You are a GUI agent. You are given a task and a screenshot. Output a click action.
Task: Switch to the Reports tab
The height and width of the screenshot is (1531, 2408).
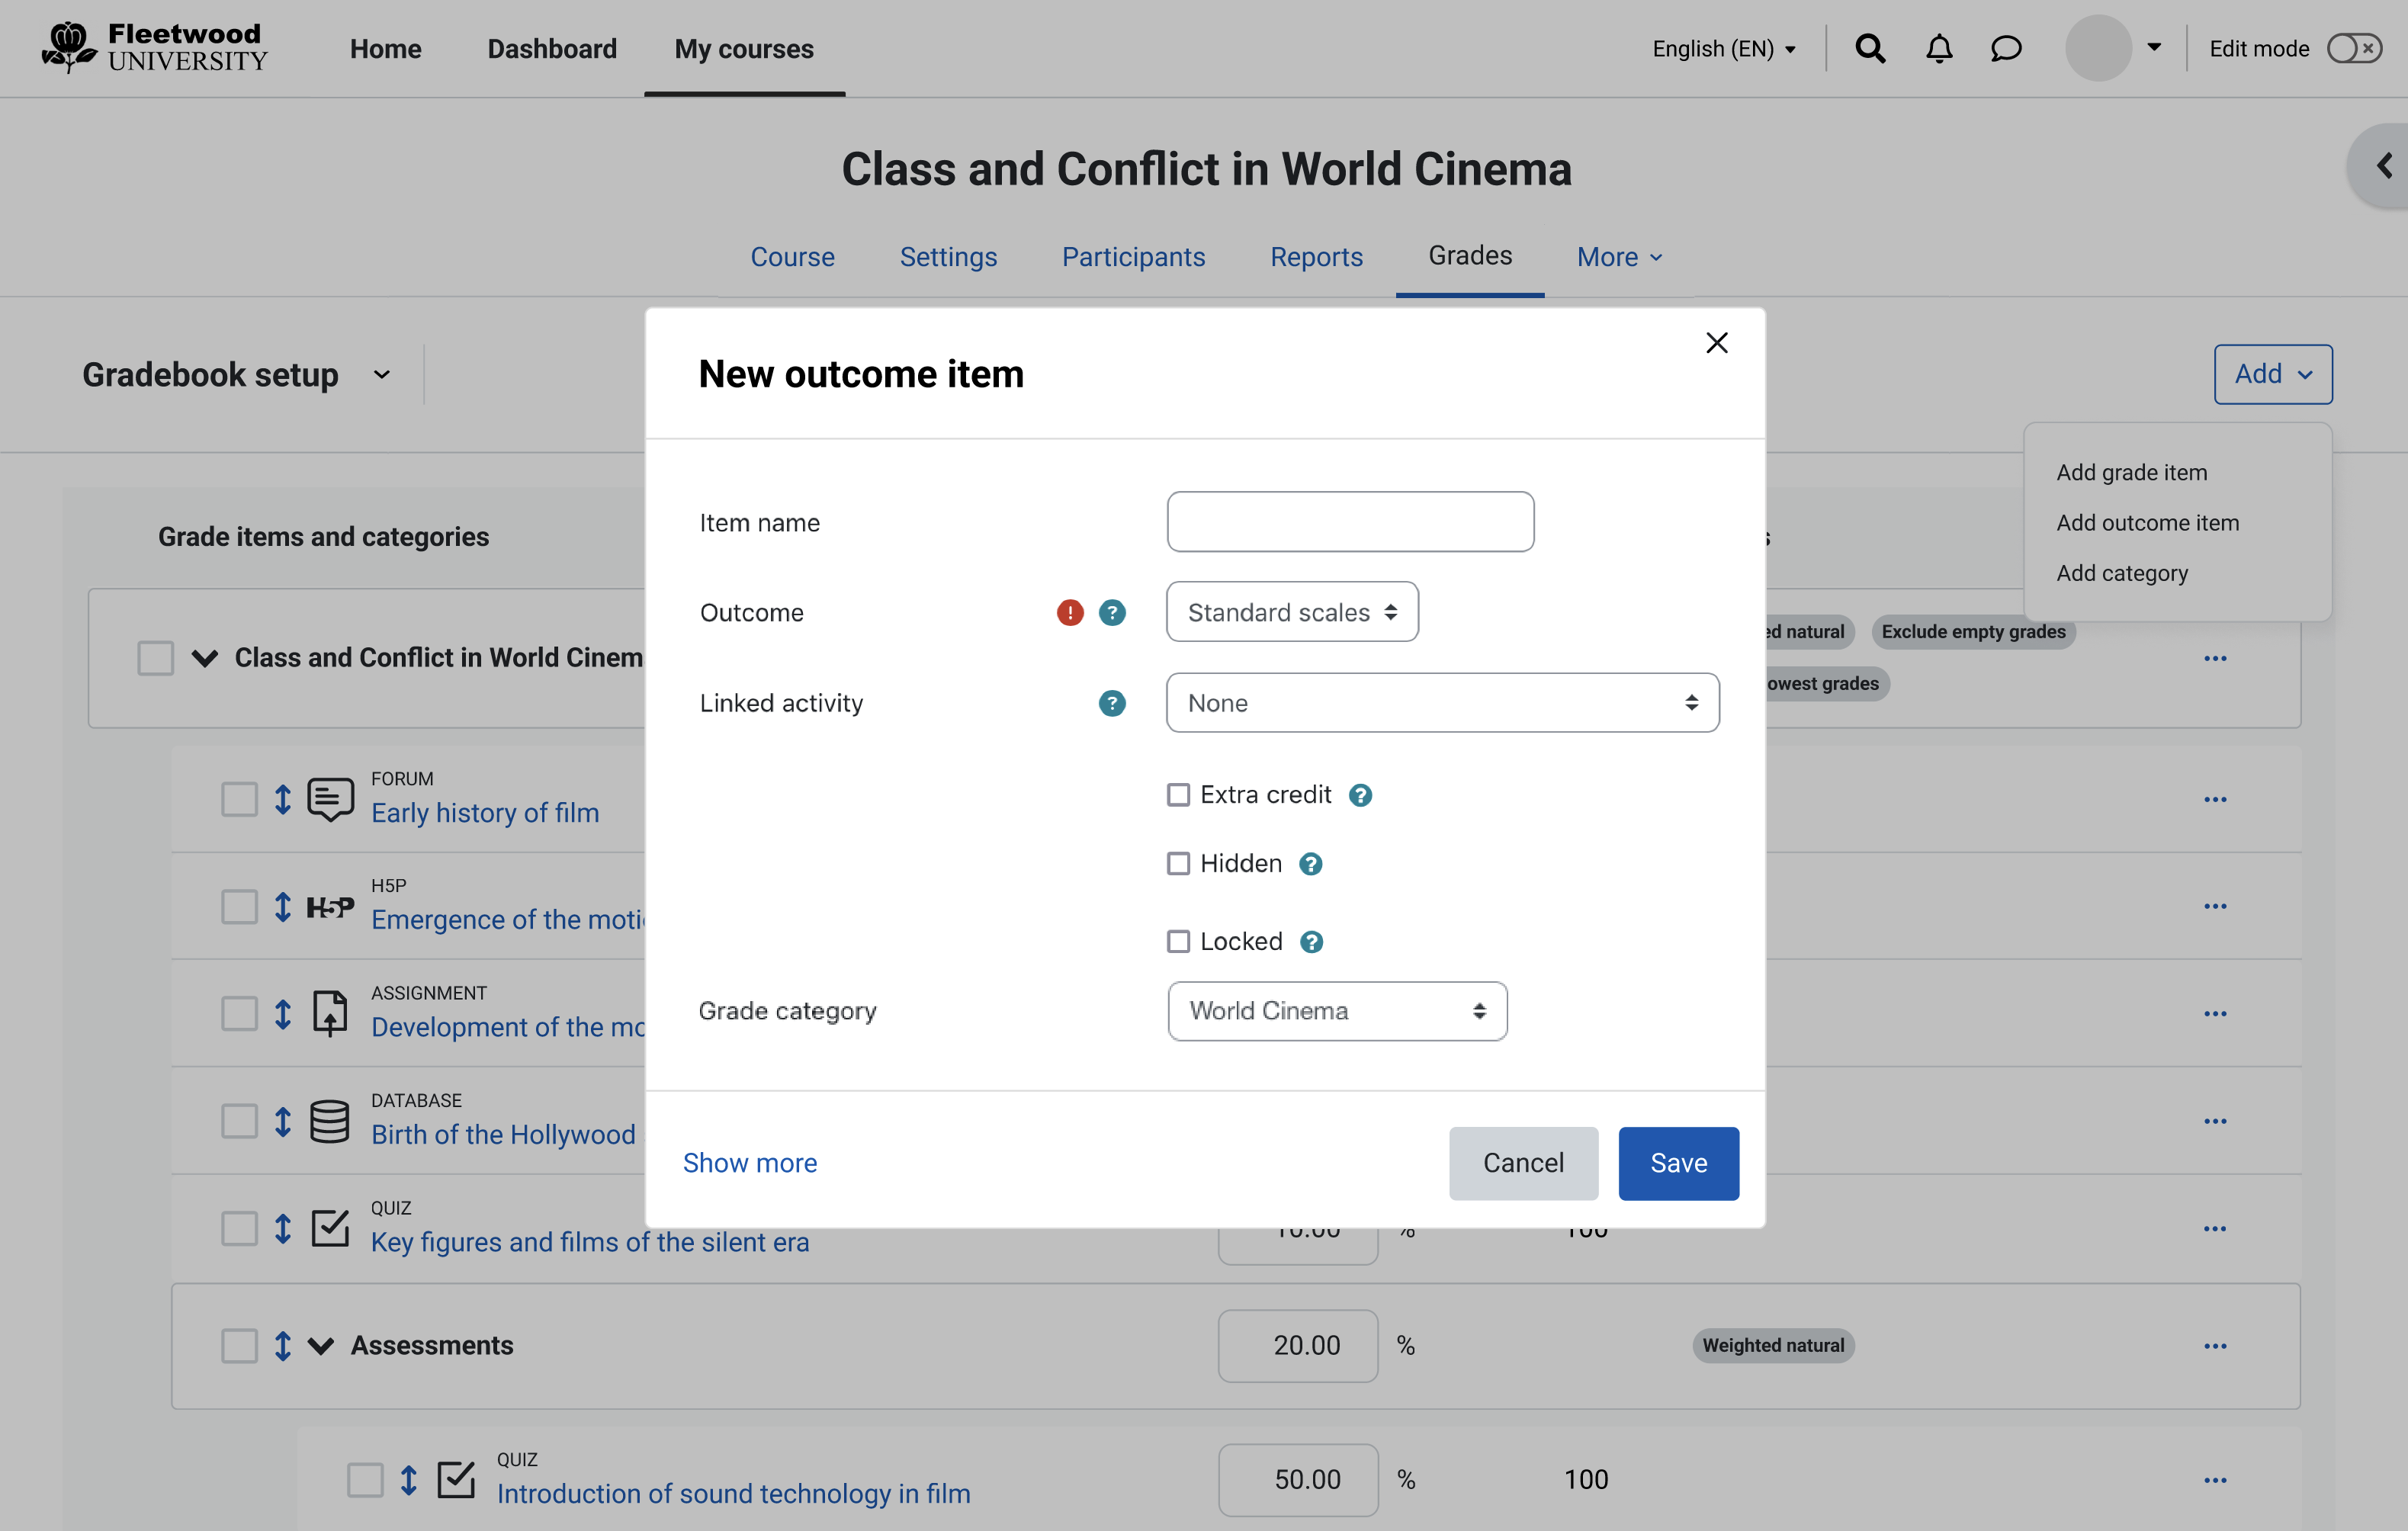[x=1316, y=257]
